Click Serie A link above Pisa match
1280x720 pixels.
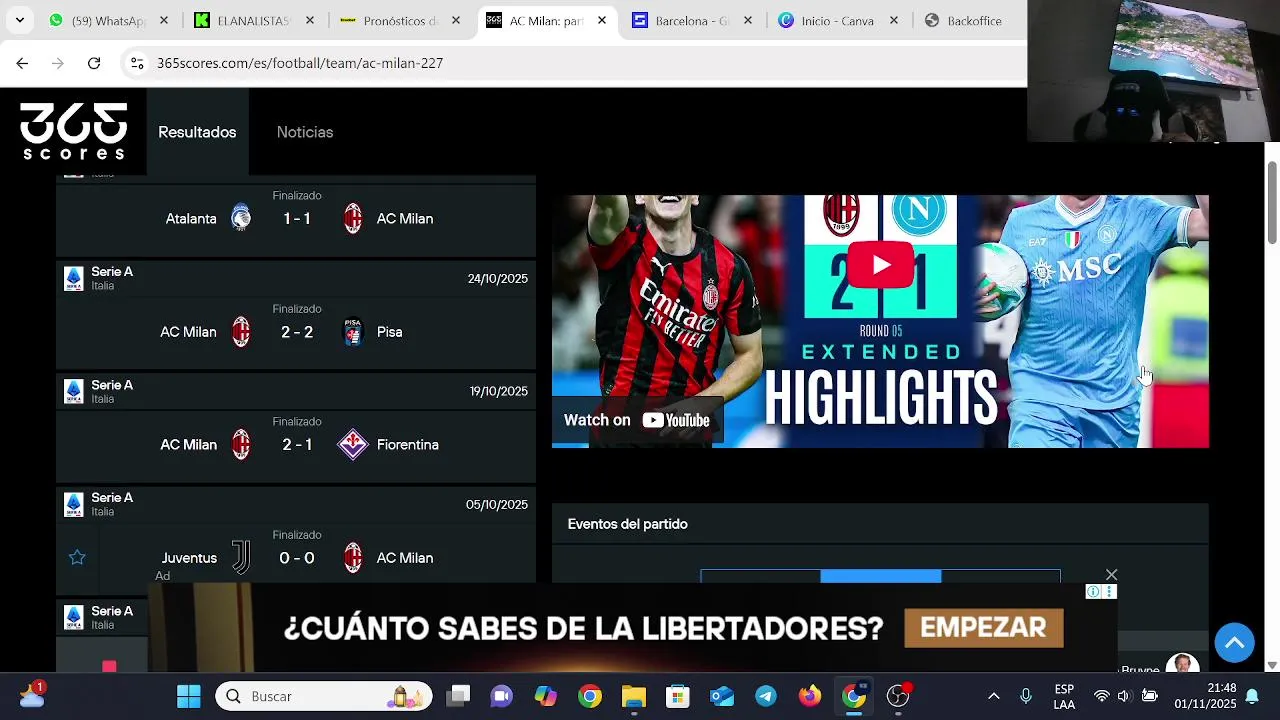click(x=112, y=272)
